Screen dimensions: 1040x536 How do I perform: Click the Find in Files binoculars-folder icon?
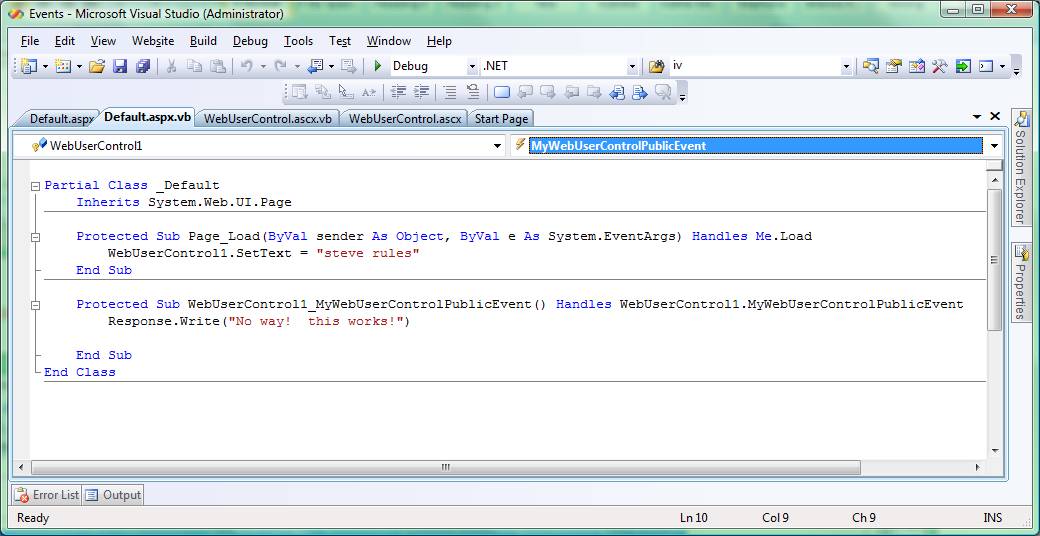[656, 66]
